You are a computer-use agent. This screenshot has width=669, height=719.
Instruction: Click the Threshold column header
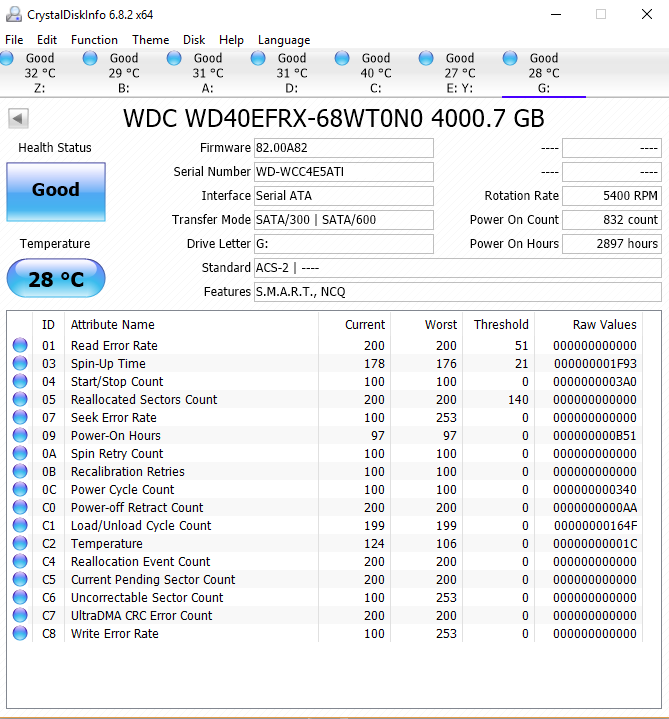(x=498, y=325)
